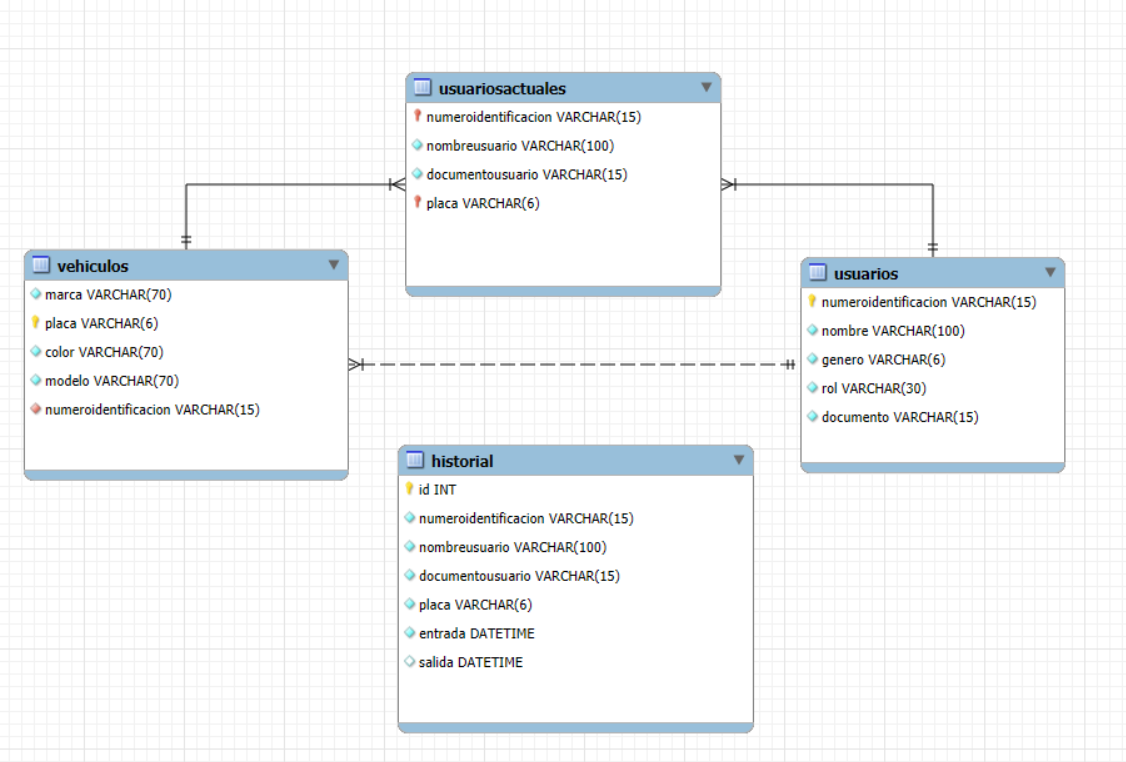Click the table icon on usuariosactuales header

423,87
